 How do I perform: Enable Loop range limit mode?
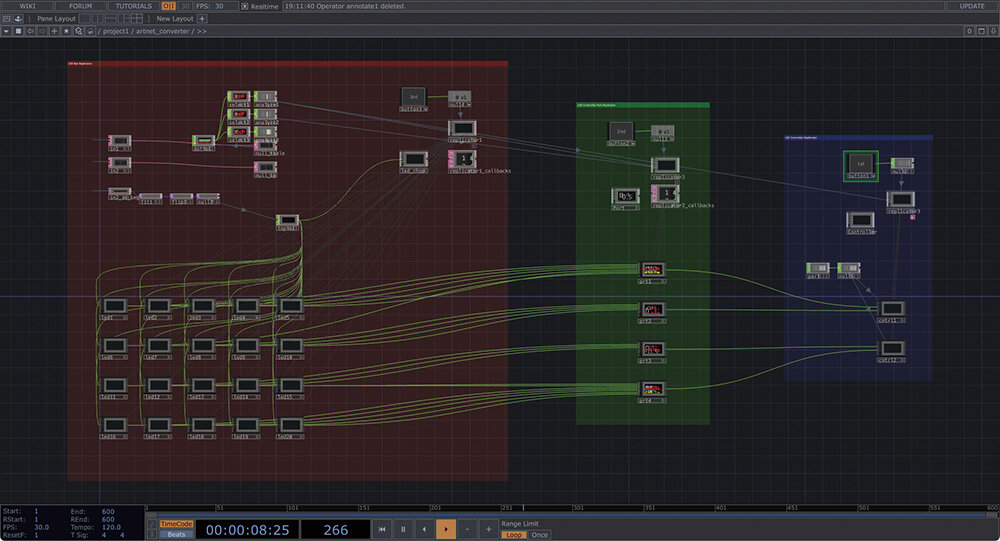(x=513, y=535)
